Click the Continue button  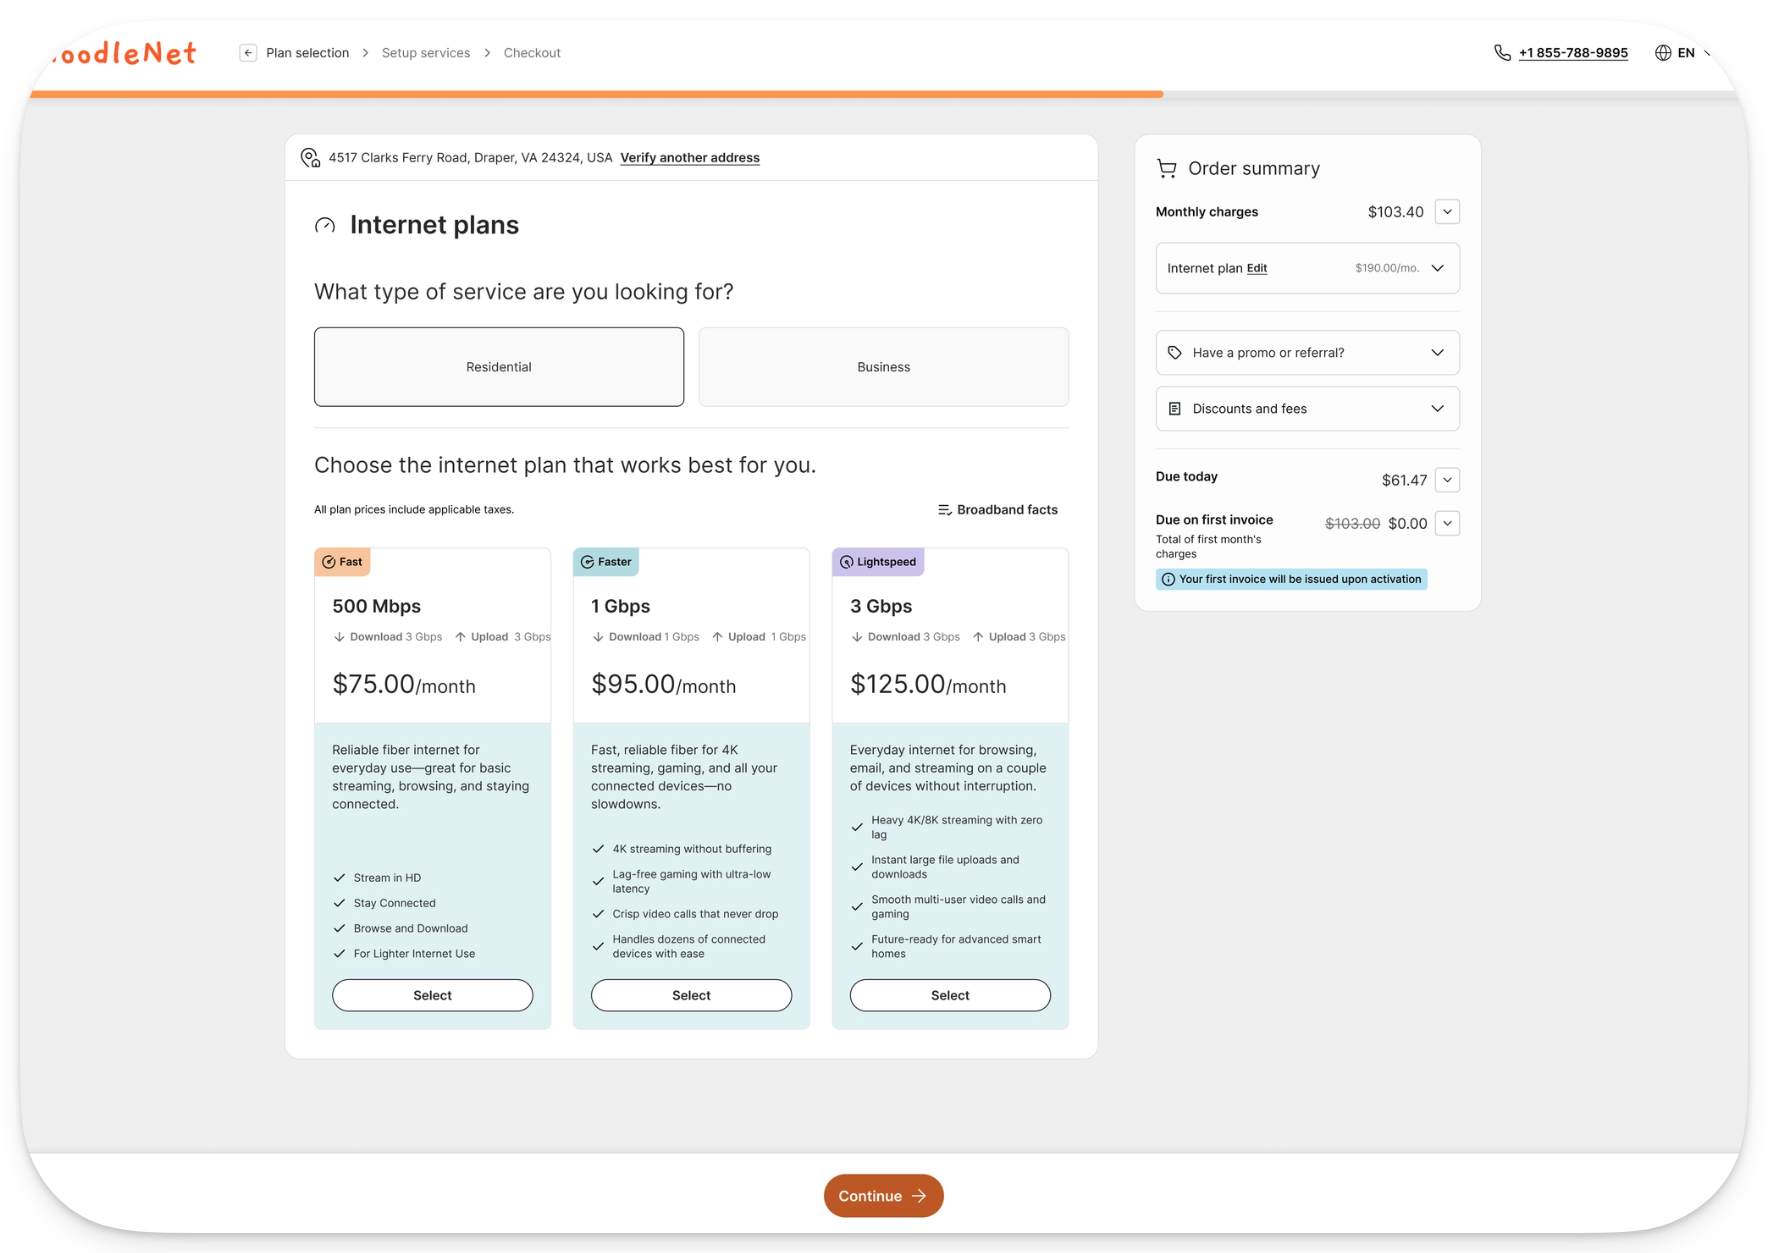pyautogui.click(x=883, y=1196)
